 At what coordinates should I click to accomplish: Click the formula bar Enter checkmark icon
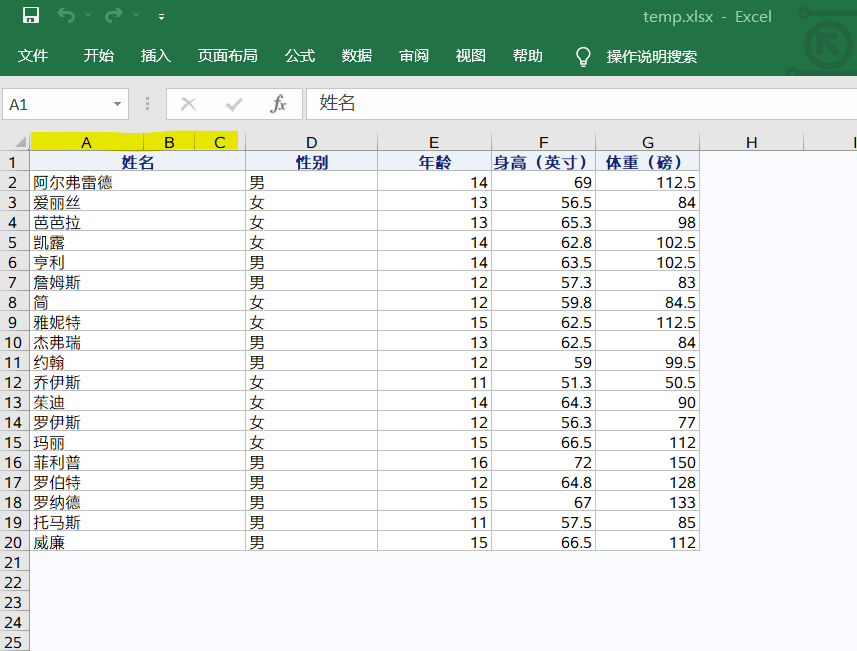(x=234, y=104)
